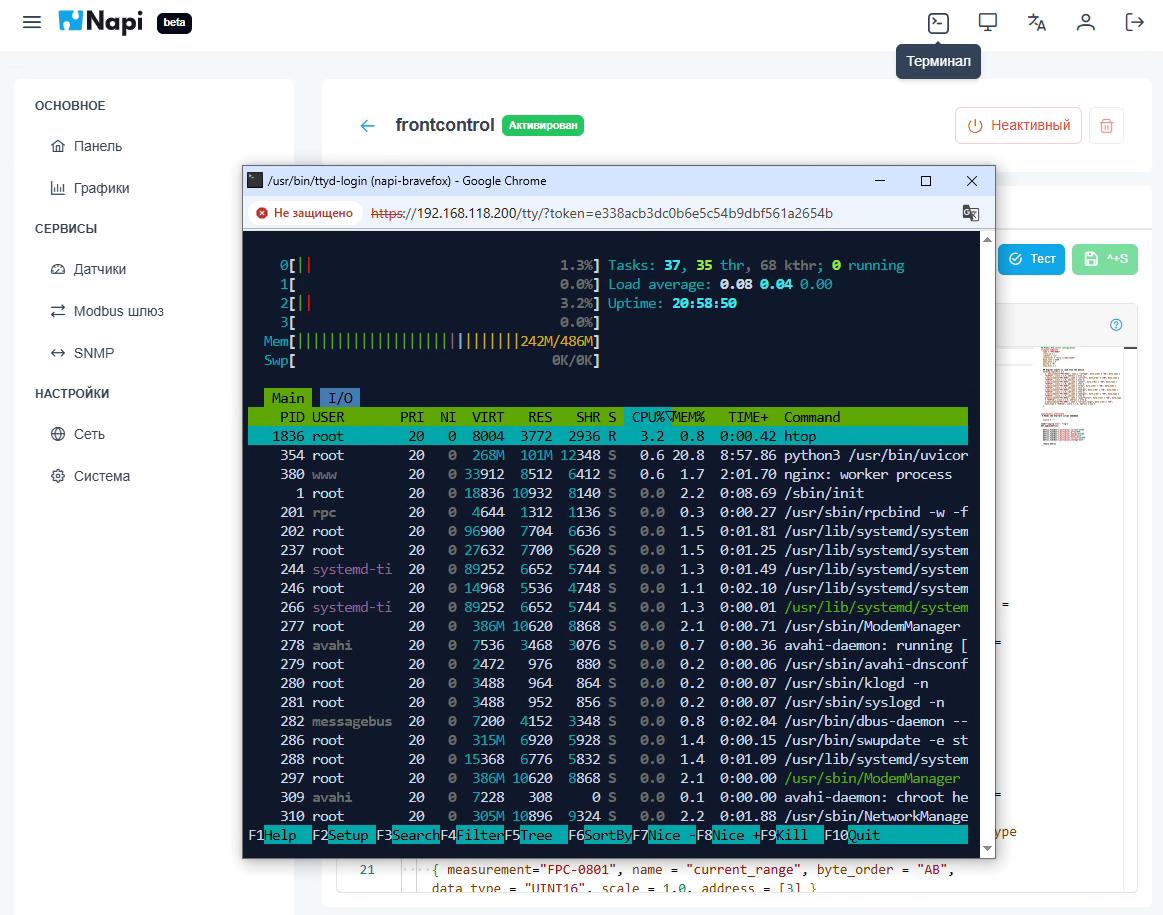Click the monitor display icon in top bar
This screenshot has height=915, width=1163.
click(987, 22)
